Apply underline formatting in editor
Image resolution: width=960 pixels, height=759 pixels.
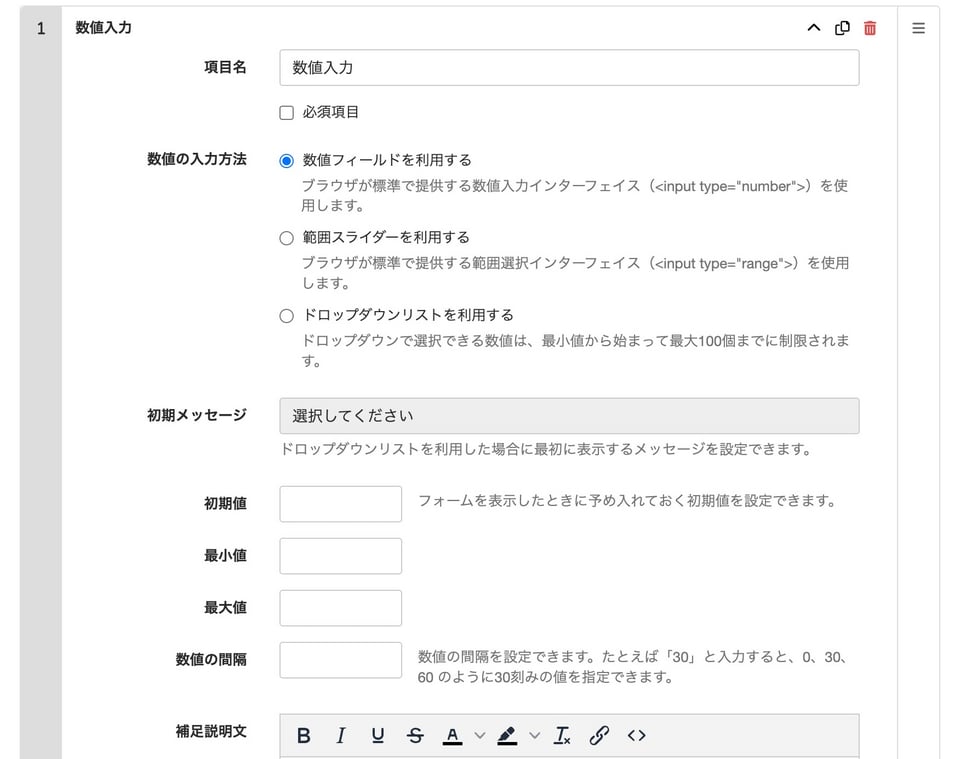(378, 736)
